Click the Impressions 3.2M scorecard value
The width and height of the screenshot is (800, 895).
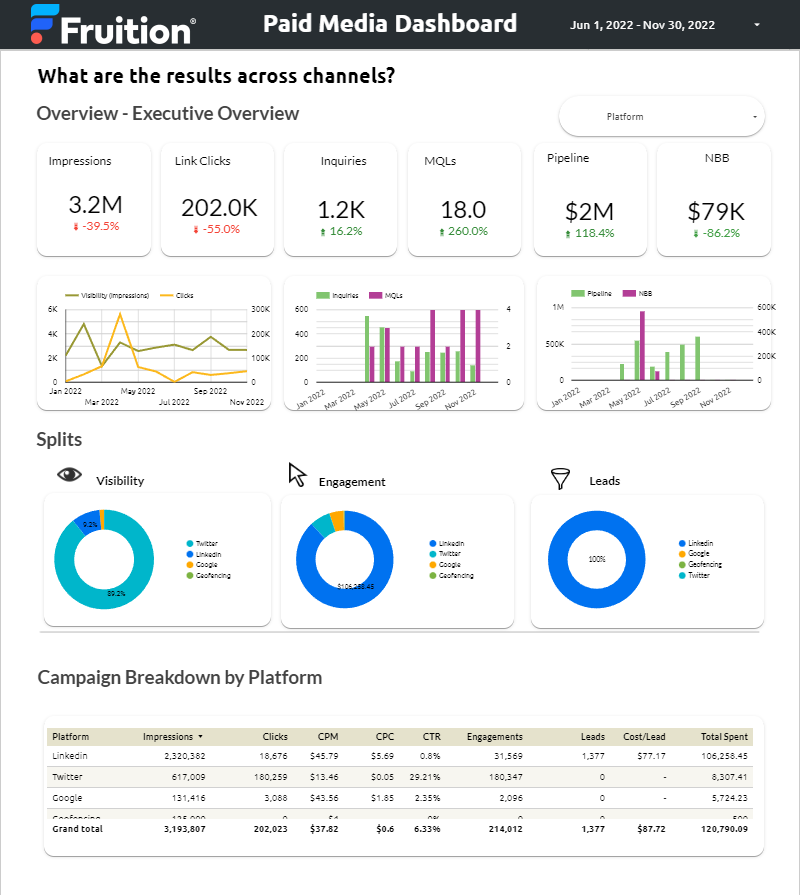(95, 204)
